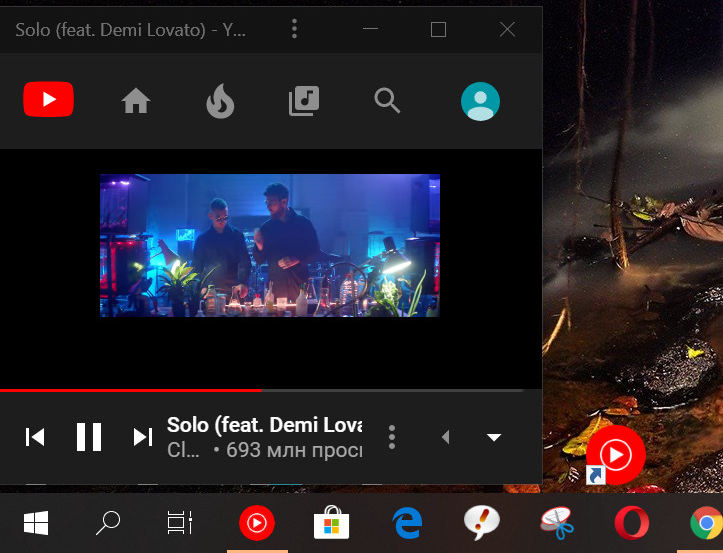Open the title bar three-dot app menu

[294, 29]
